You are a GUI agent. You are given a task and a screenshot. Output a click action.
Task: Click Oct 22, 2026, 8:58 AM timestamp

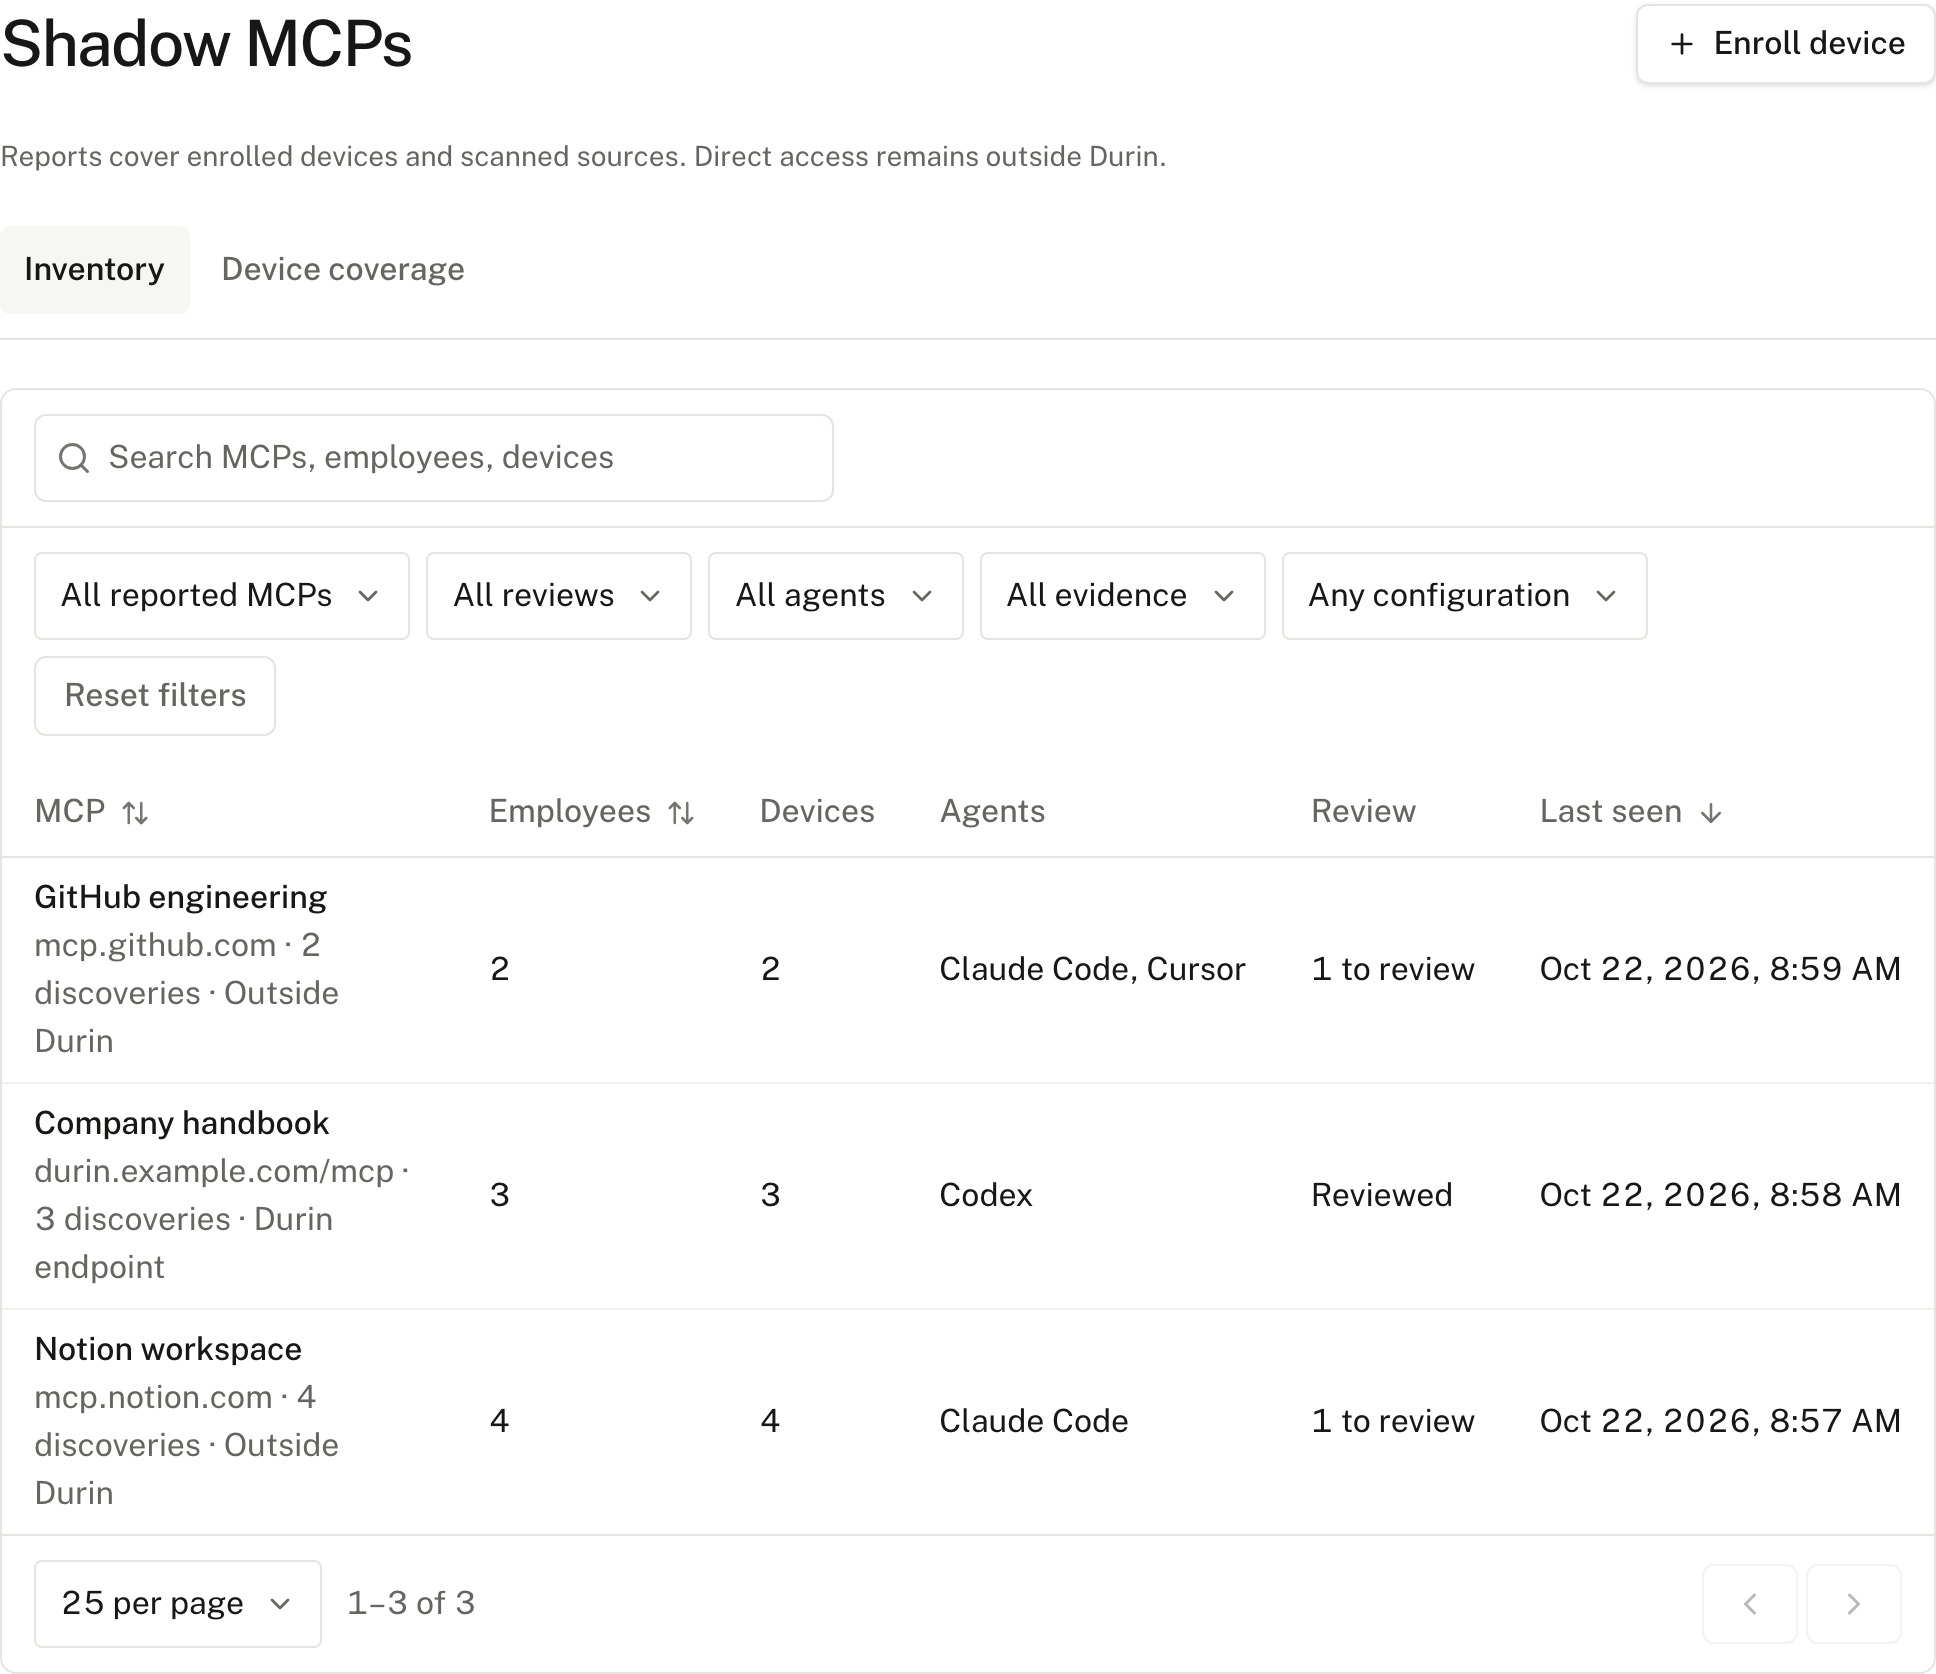point(1720,1195)
